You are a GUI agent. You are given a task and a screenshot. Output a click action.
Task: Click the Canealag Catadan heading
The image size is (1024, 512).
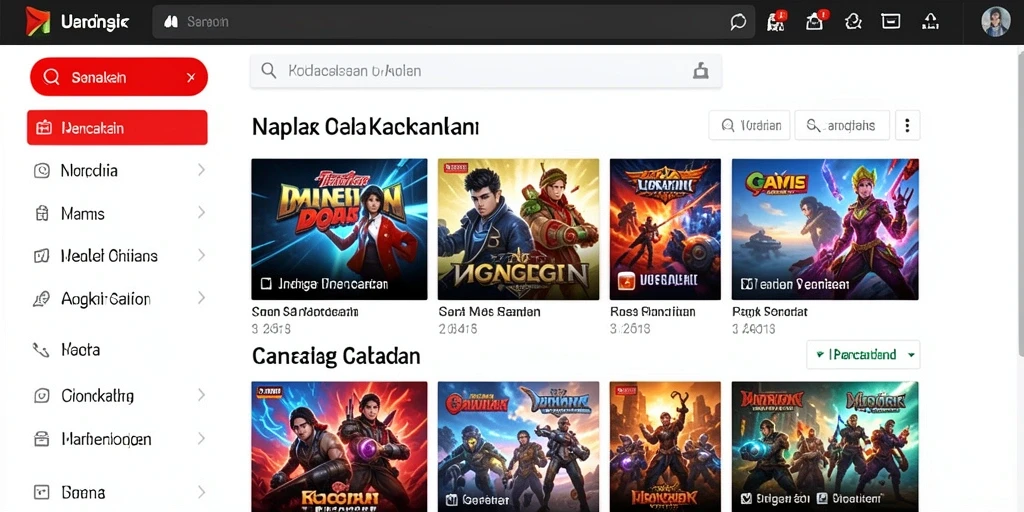(336, 357)
